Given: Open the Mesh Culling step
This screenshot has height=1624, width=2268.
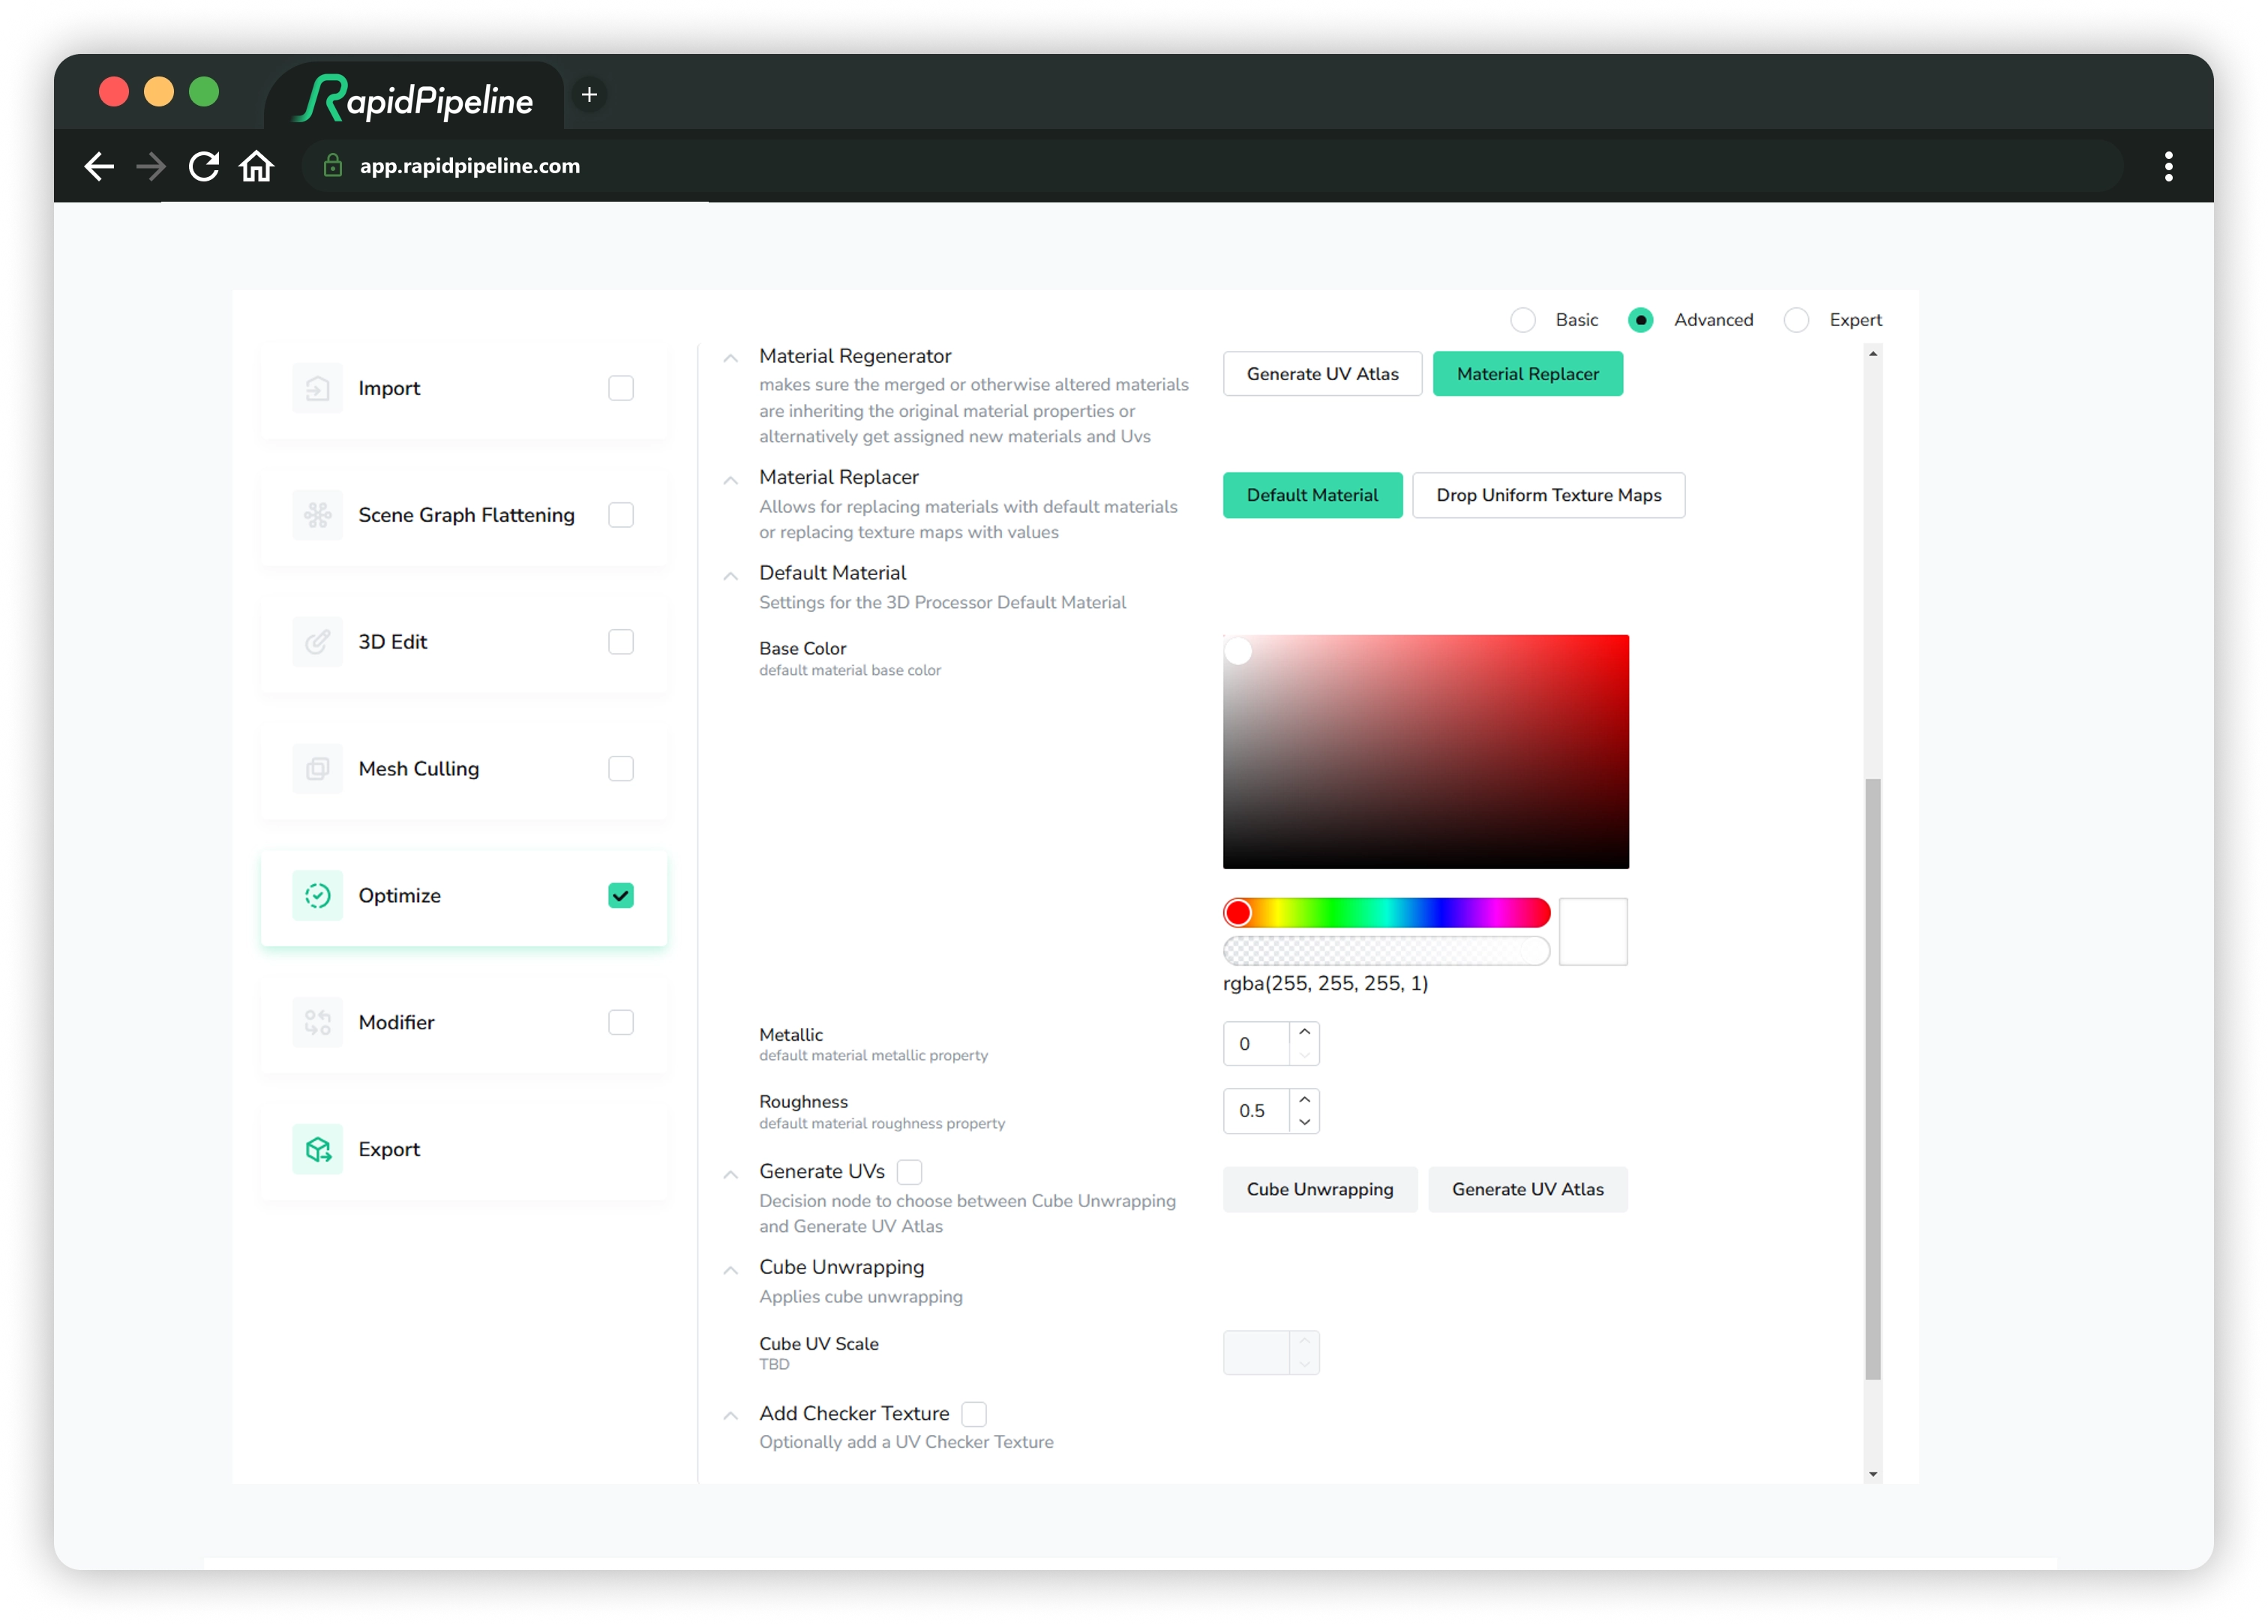Looking at the screenshot, I should (x=463, y=769).
